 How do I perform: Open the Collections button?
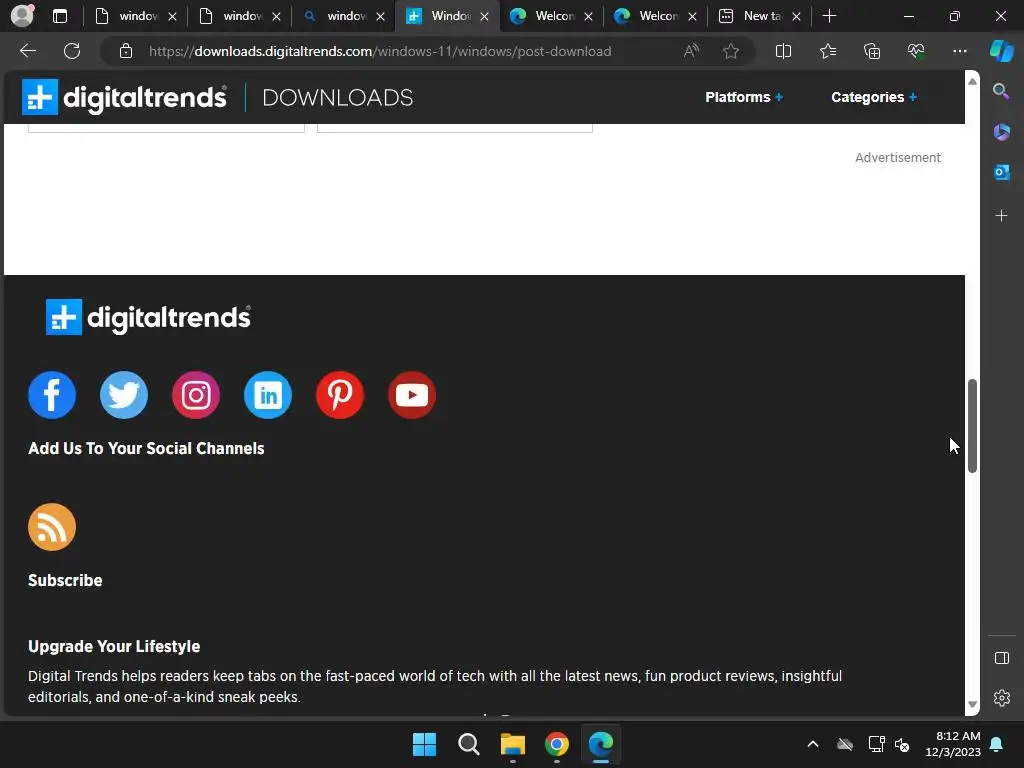click(872, 51)
